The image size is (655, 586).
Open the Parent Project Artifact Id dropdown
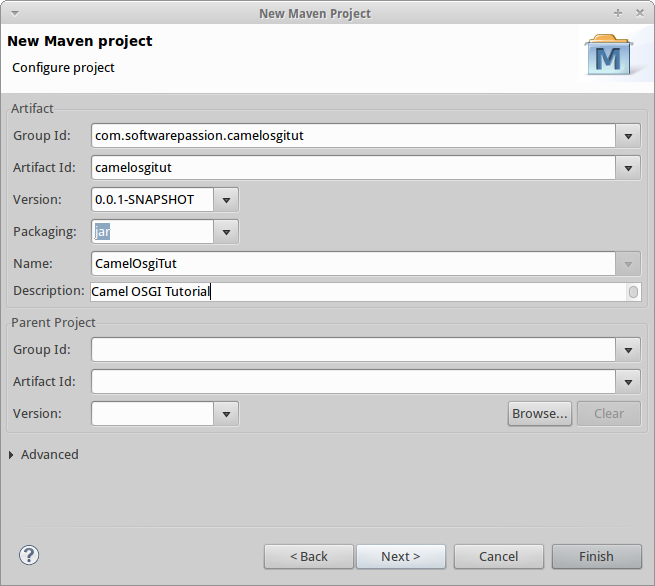[628, 382]
